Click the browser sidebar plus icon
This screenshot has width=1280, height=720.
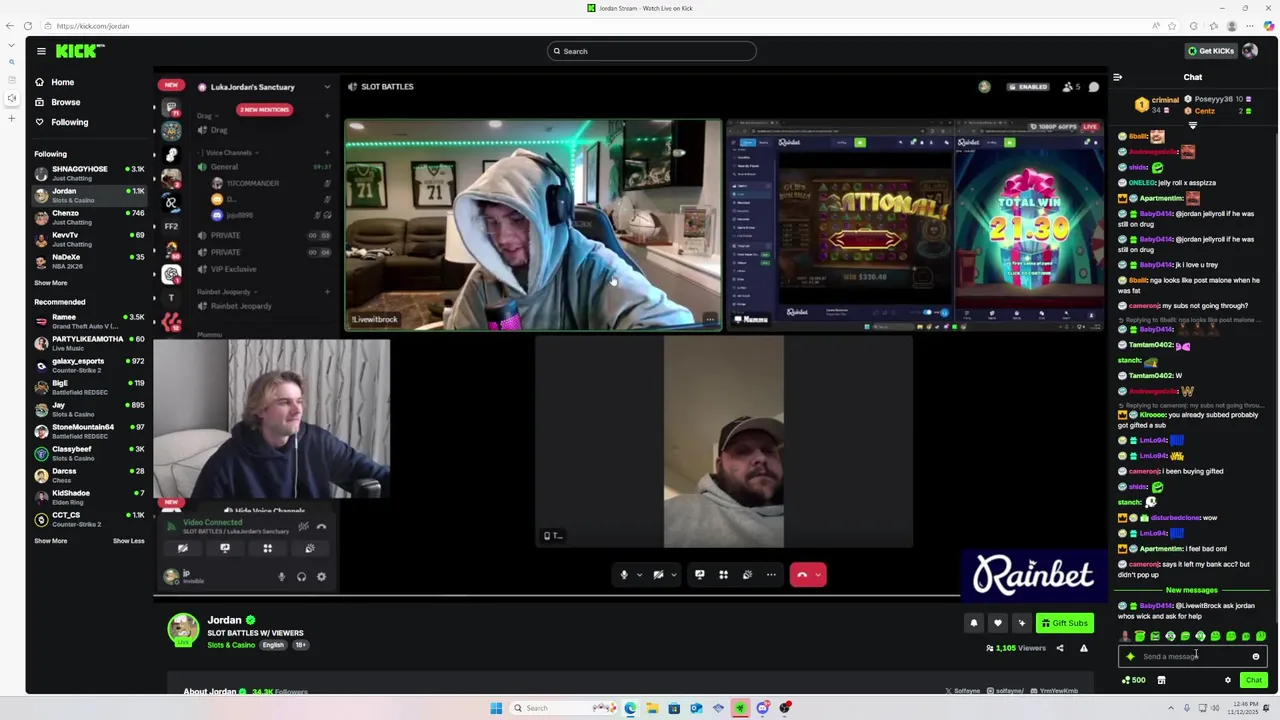click(x=11, y=118)
